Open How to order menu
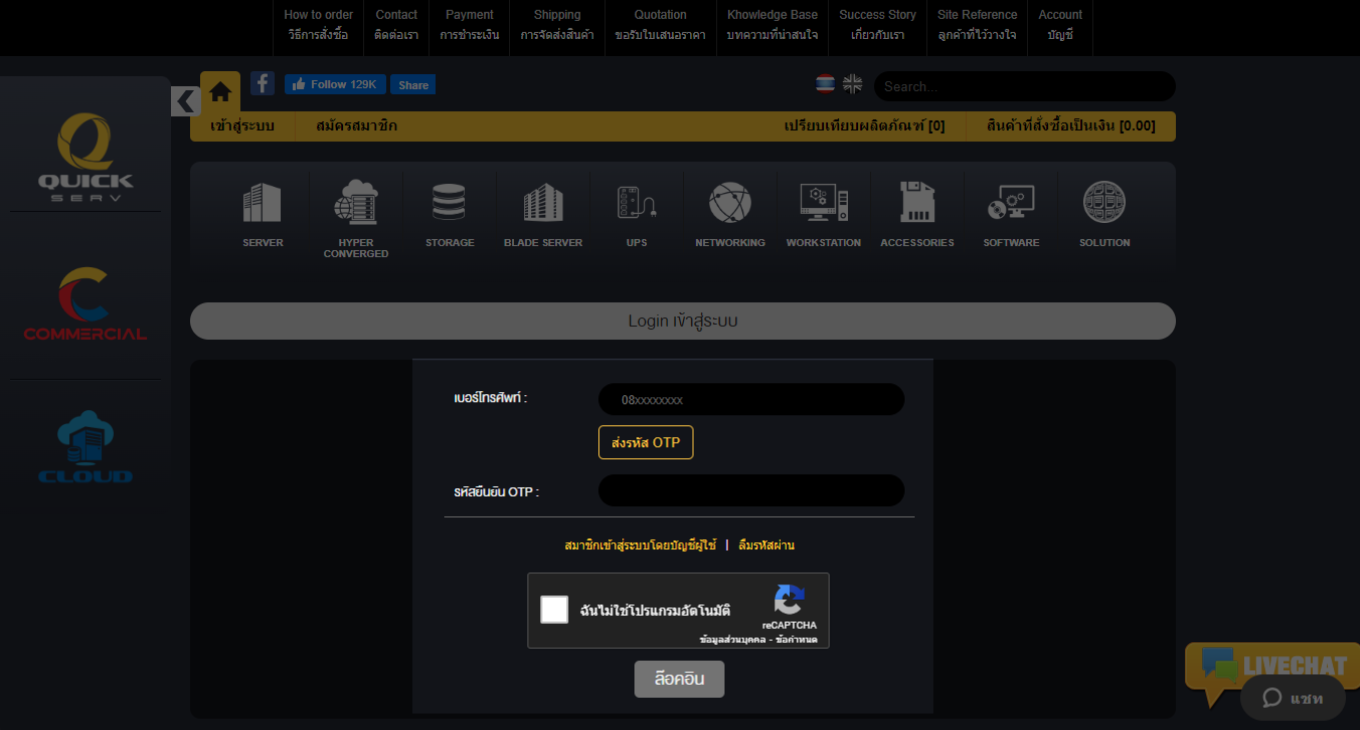 click(318, 25)
